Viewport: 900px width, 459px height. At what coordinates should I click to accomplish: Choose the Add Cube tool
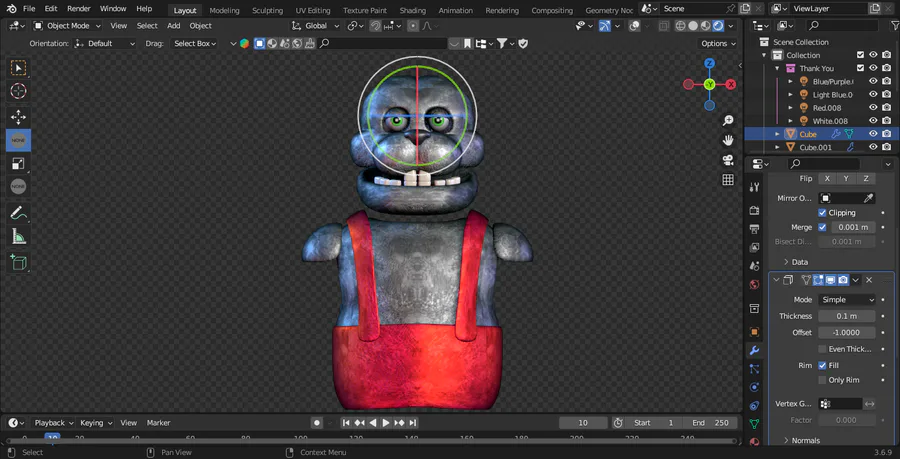[18, 263]
